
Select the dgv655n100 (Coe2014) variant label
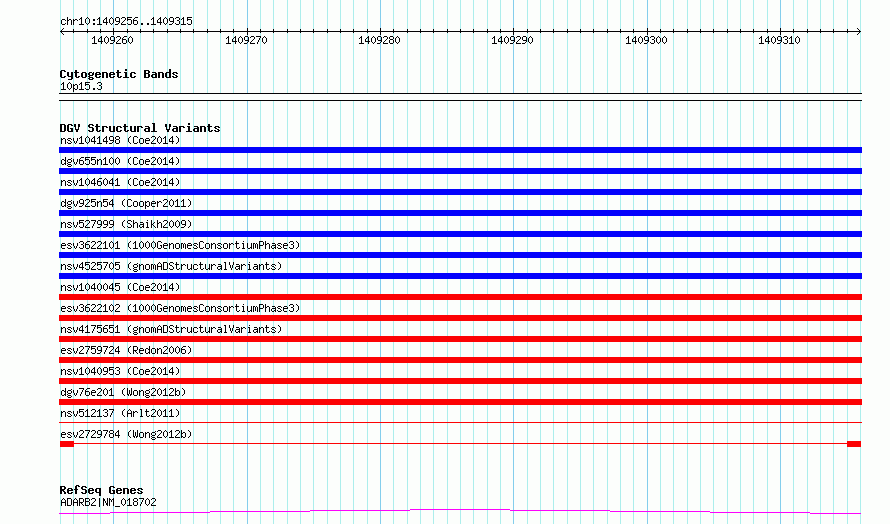(120, 161)
